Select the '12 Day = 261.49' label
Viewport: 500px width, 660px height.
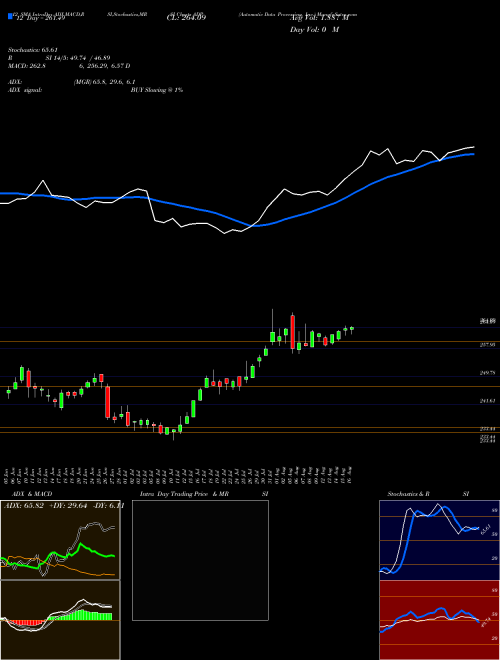40,18
